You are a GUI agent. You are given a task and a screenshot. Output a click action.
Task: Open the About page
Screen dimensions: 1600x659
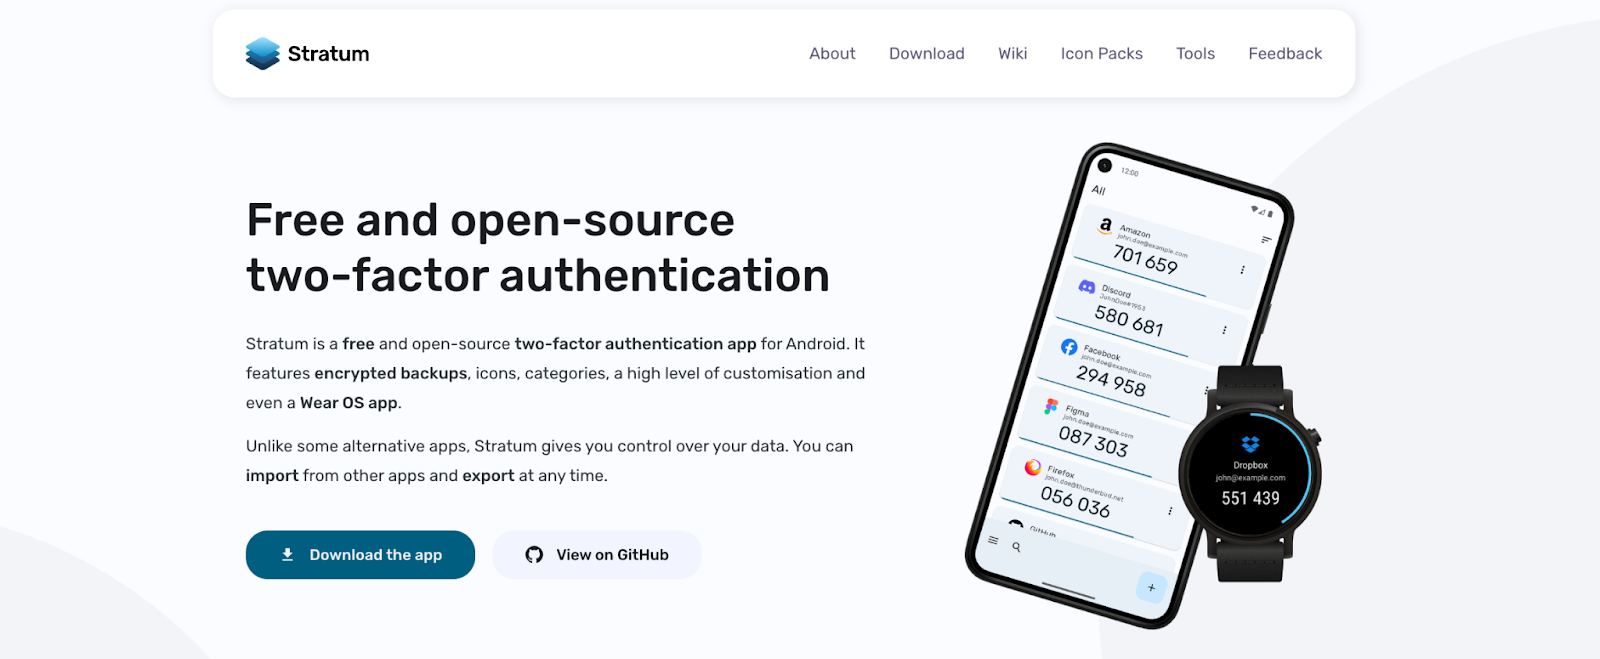[x=832, y=54]
